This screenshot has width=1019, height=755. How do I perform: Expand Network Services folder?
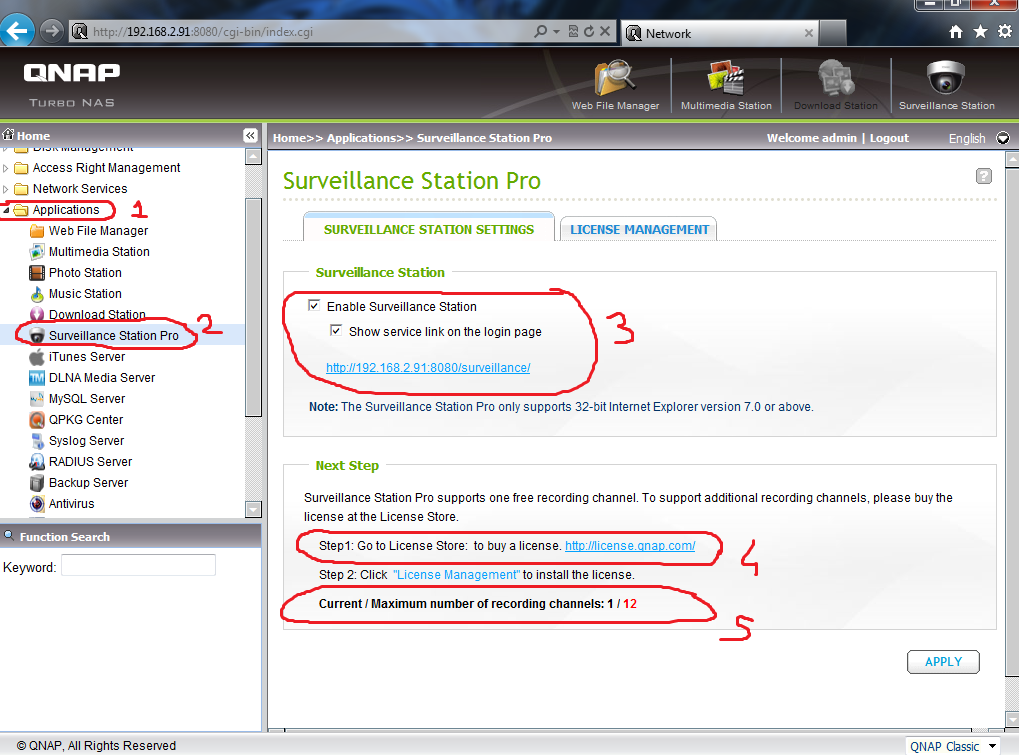(6, 189)
